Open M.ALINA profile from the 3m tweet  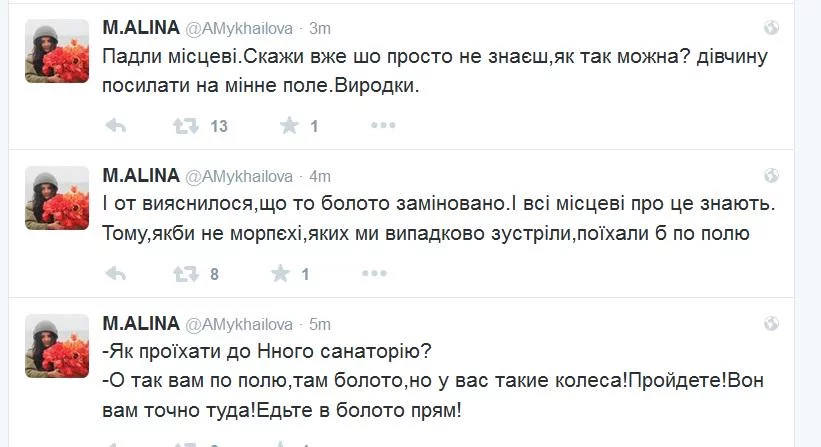pos(141,28)
